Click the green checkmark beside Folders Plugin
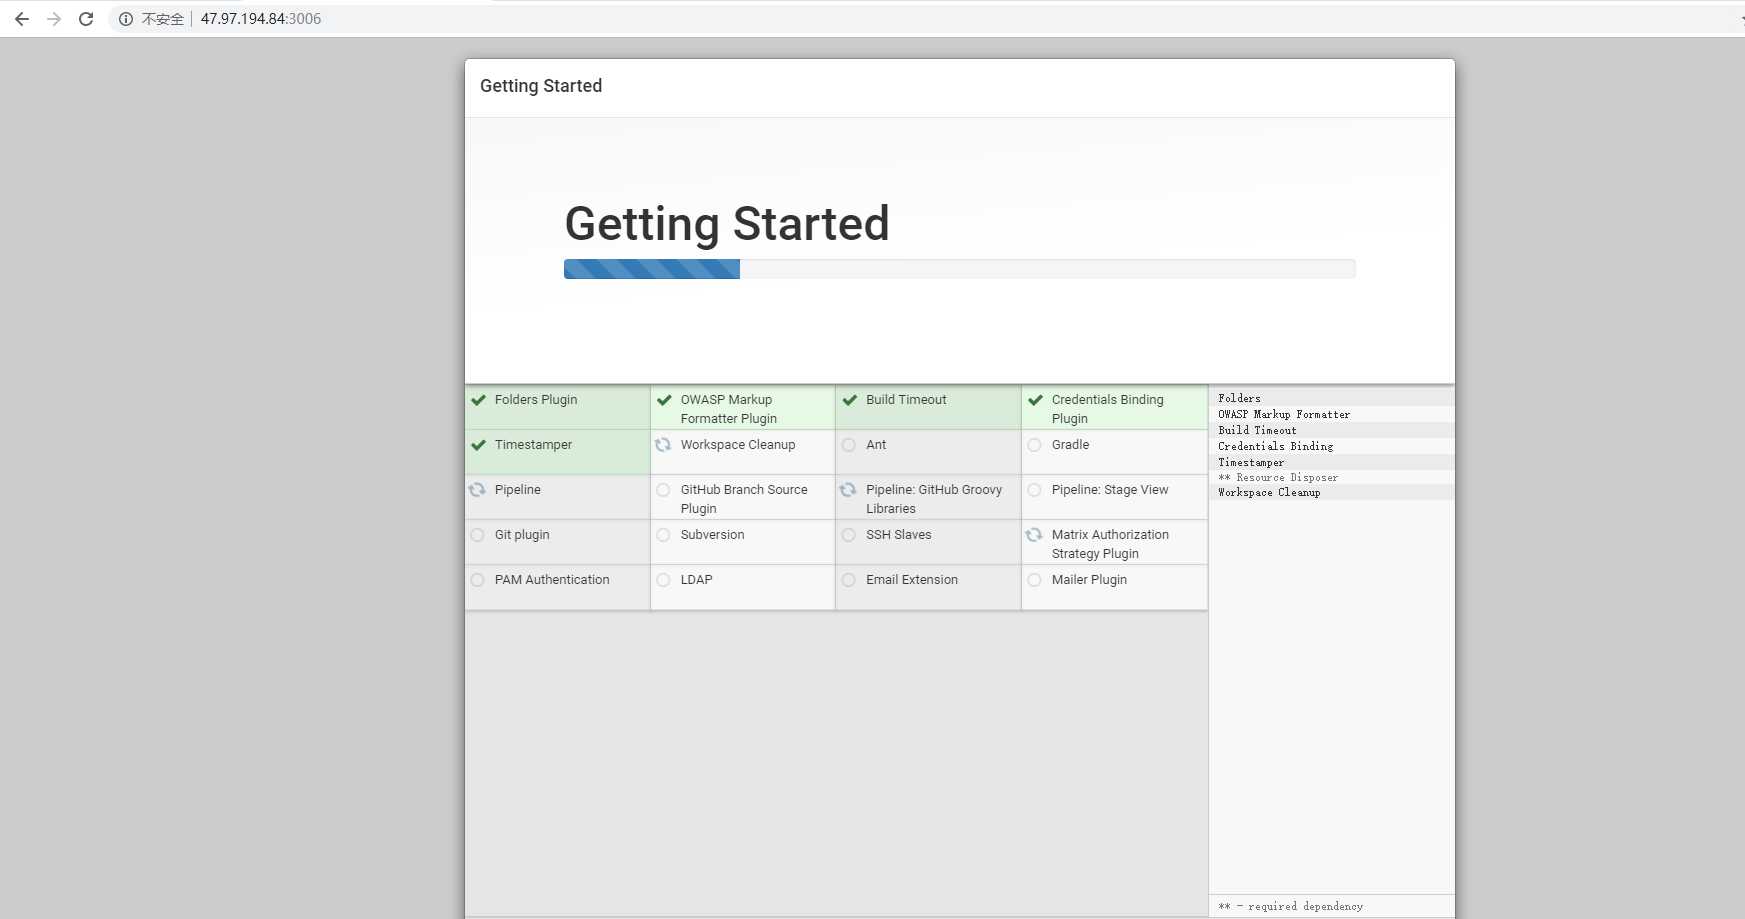Viewport: 1745px width, 919px height. pyautogui.click(x=479, y=400)
